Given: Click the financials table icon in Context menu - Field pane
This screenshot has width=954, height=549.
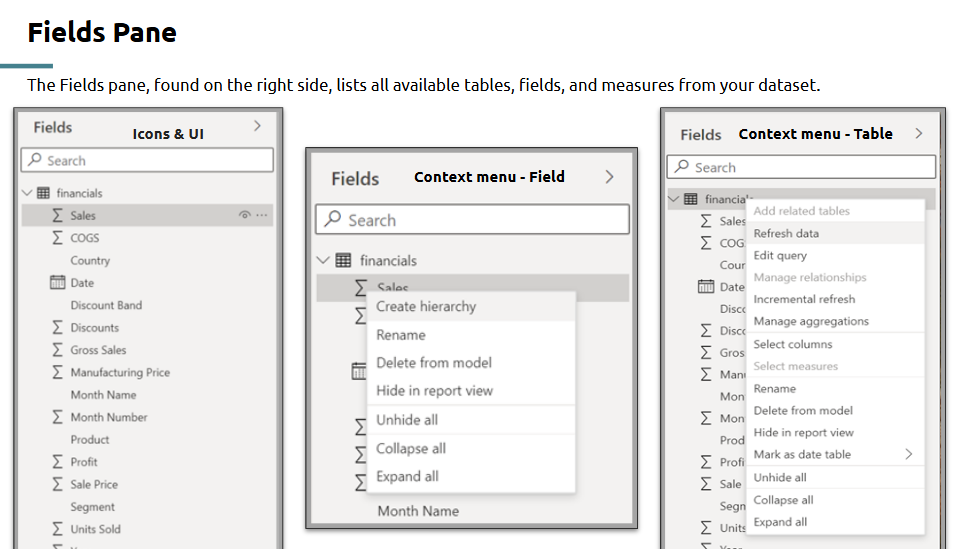Looking at the screenshot, I should pyautogui.click(x=343, y=261).
